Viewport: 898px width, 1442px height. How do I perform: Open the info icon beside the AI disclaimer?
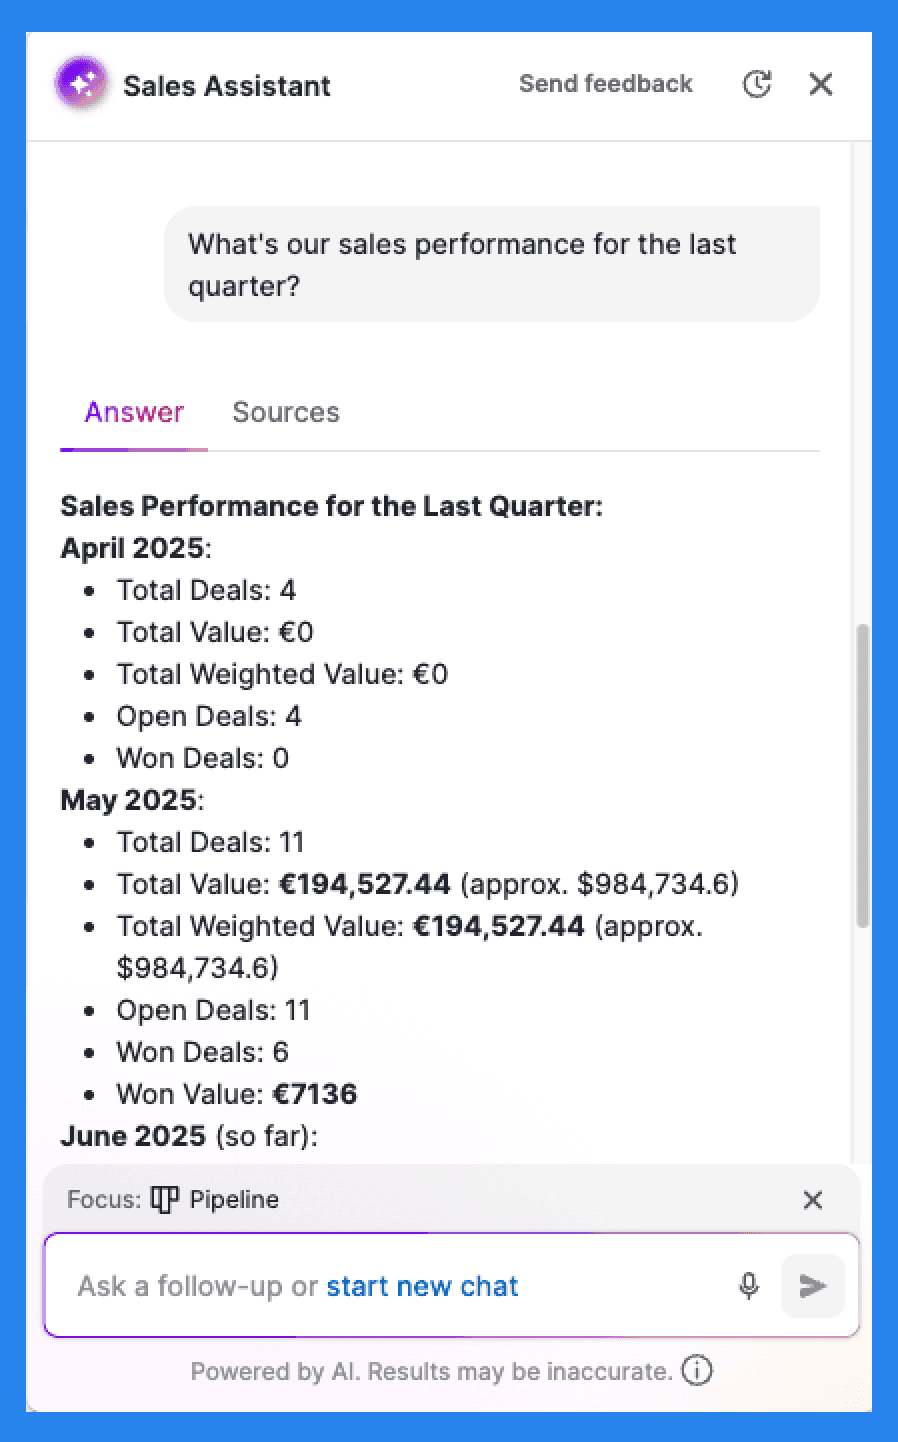[x=697, y=1370]
